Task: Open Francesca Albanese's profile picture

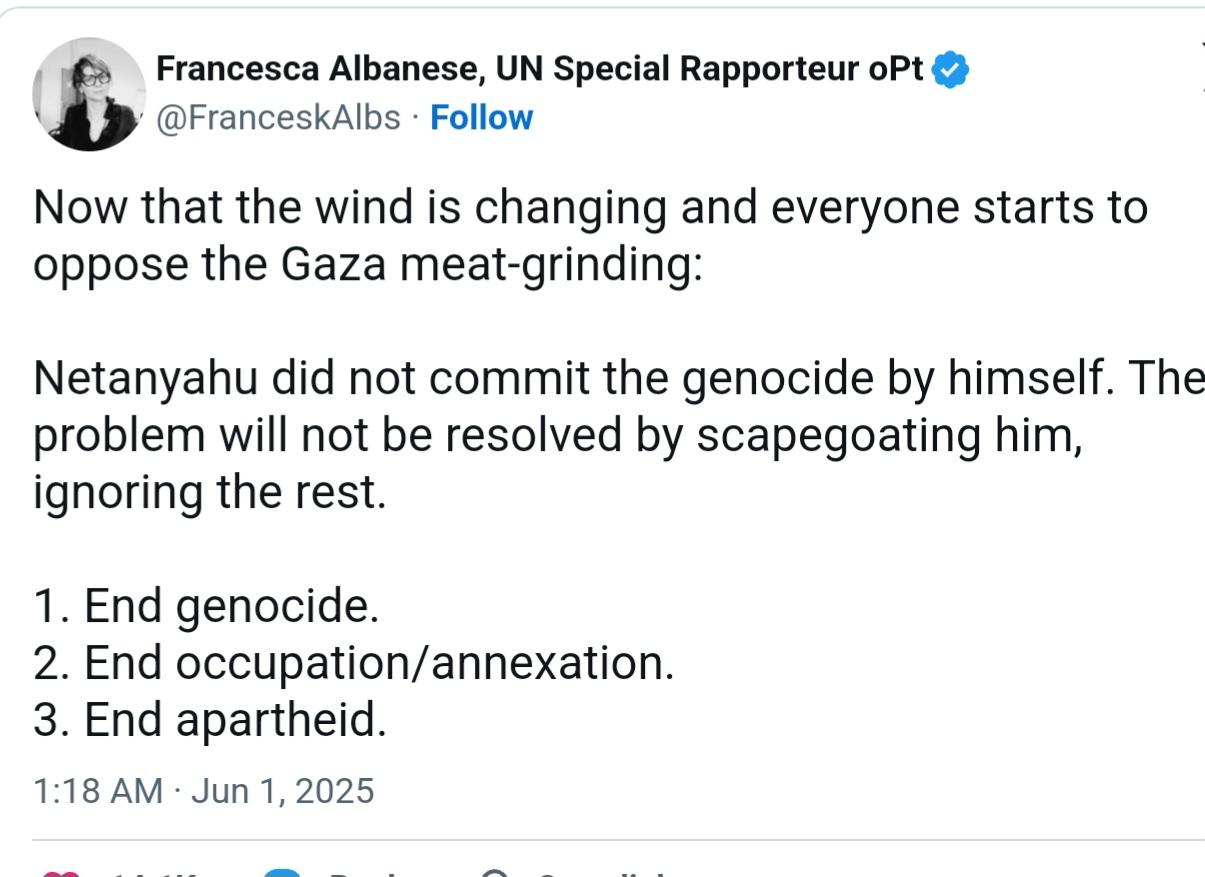Action: (x=89, y=94)
